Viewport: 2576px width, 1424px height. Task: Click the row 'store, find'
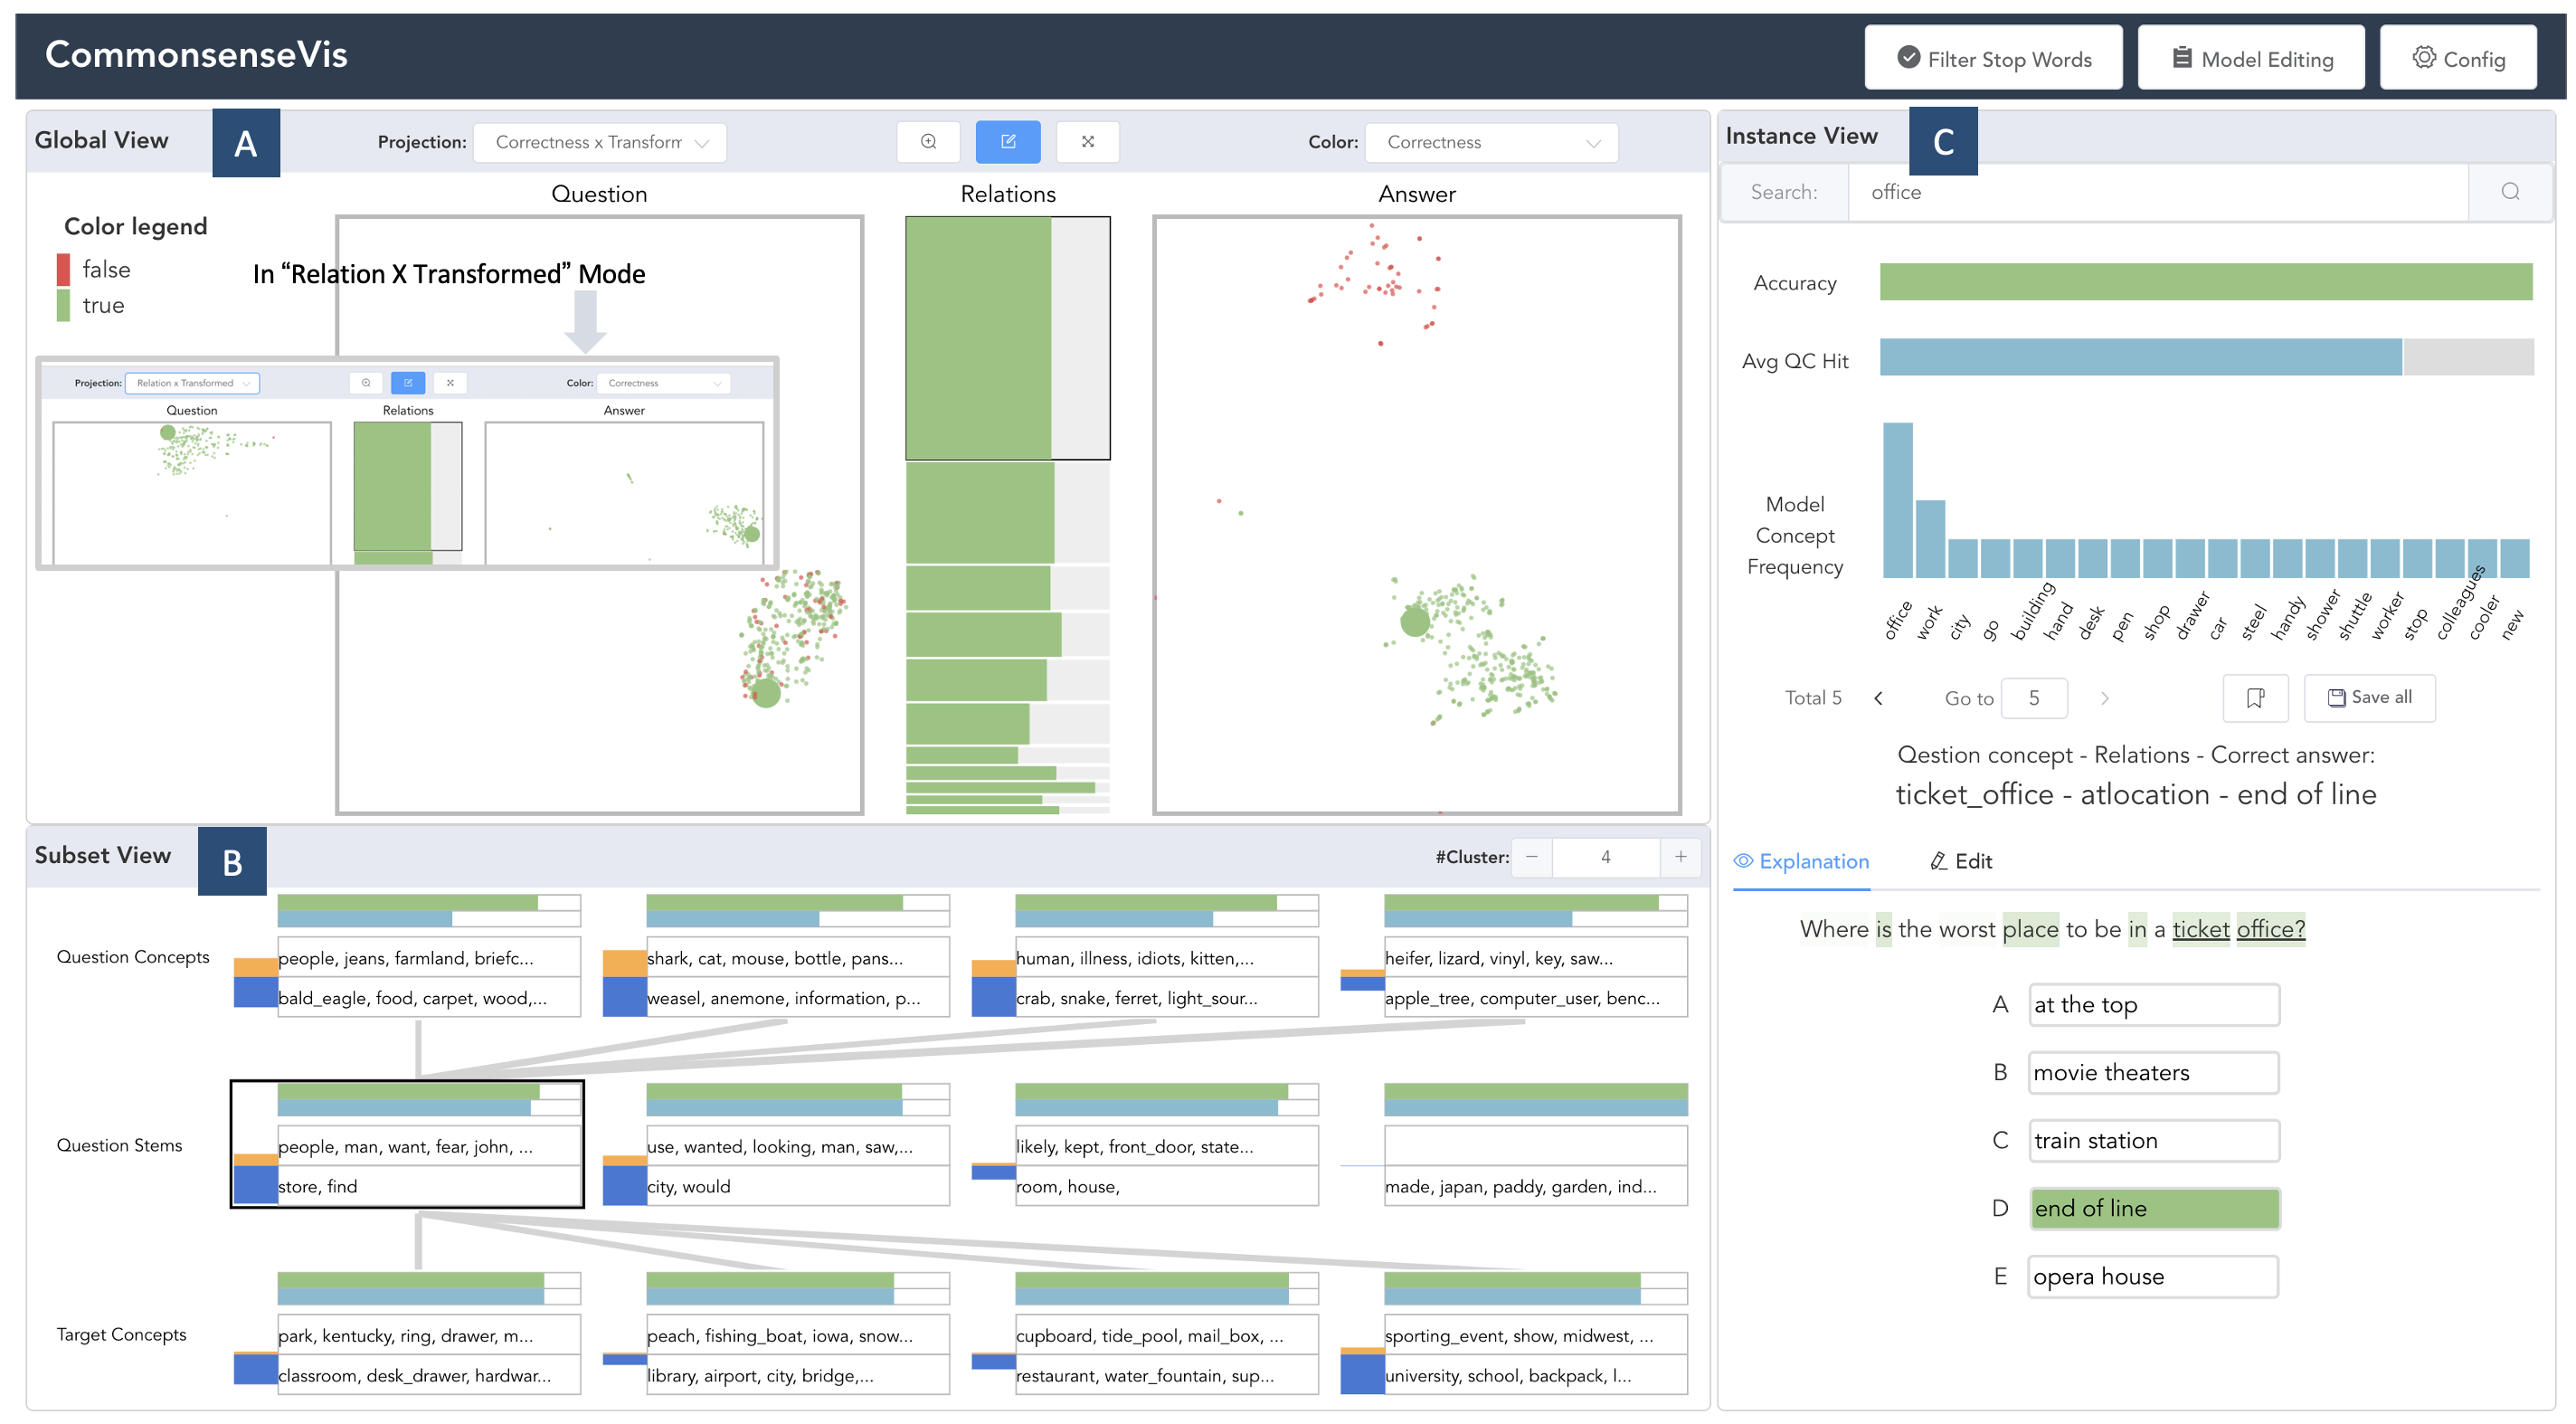click(x=428, y=1186)
